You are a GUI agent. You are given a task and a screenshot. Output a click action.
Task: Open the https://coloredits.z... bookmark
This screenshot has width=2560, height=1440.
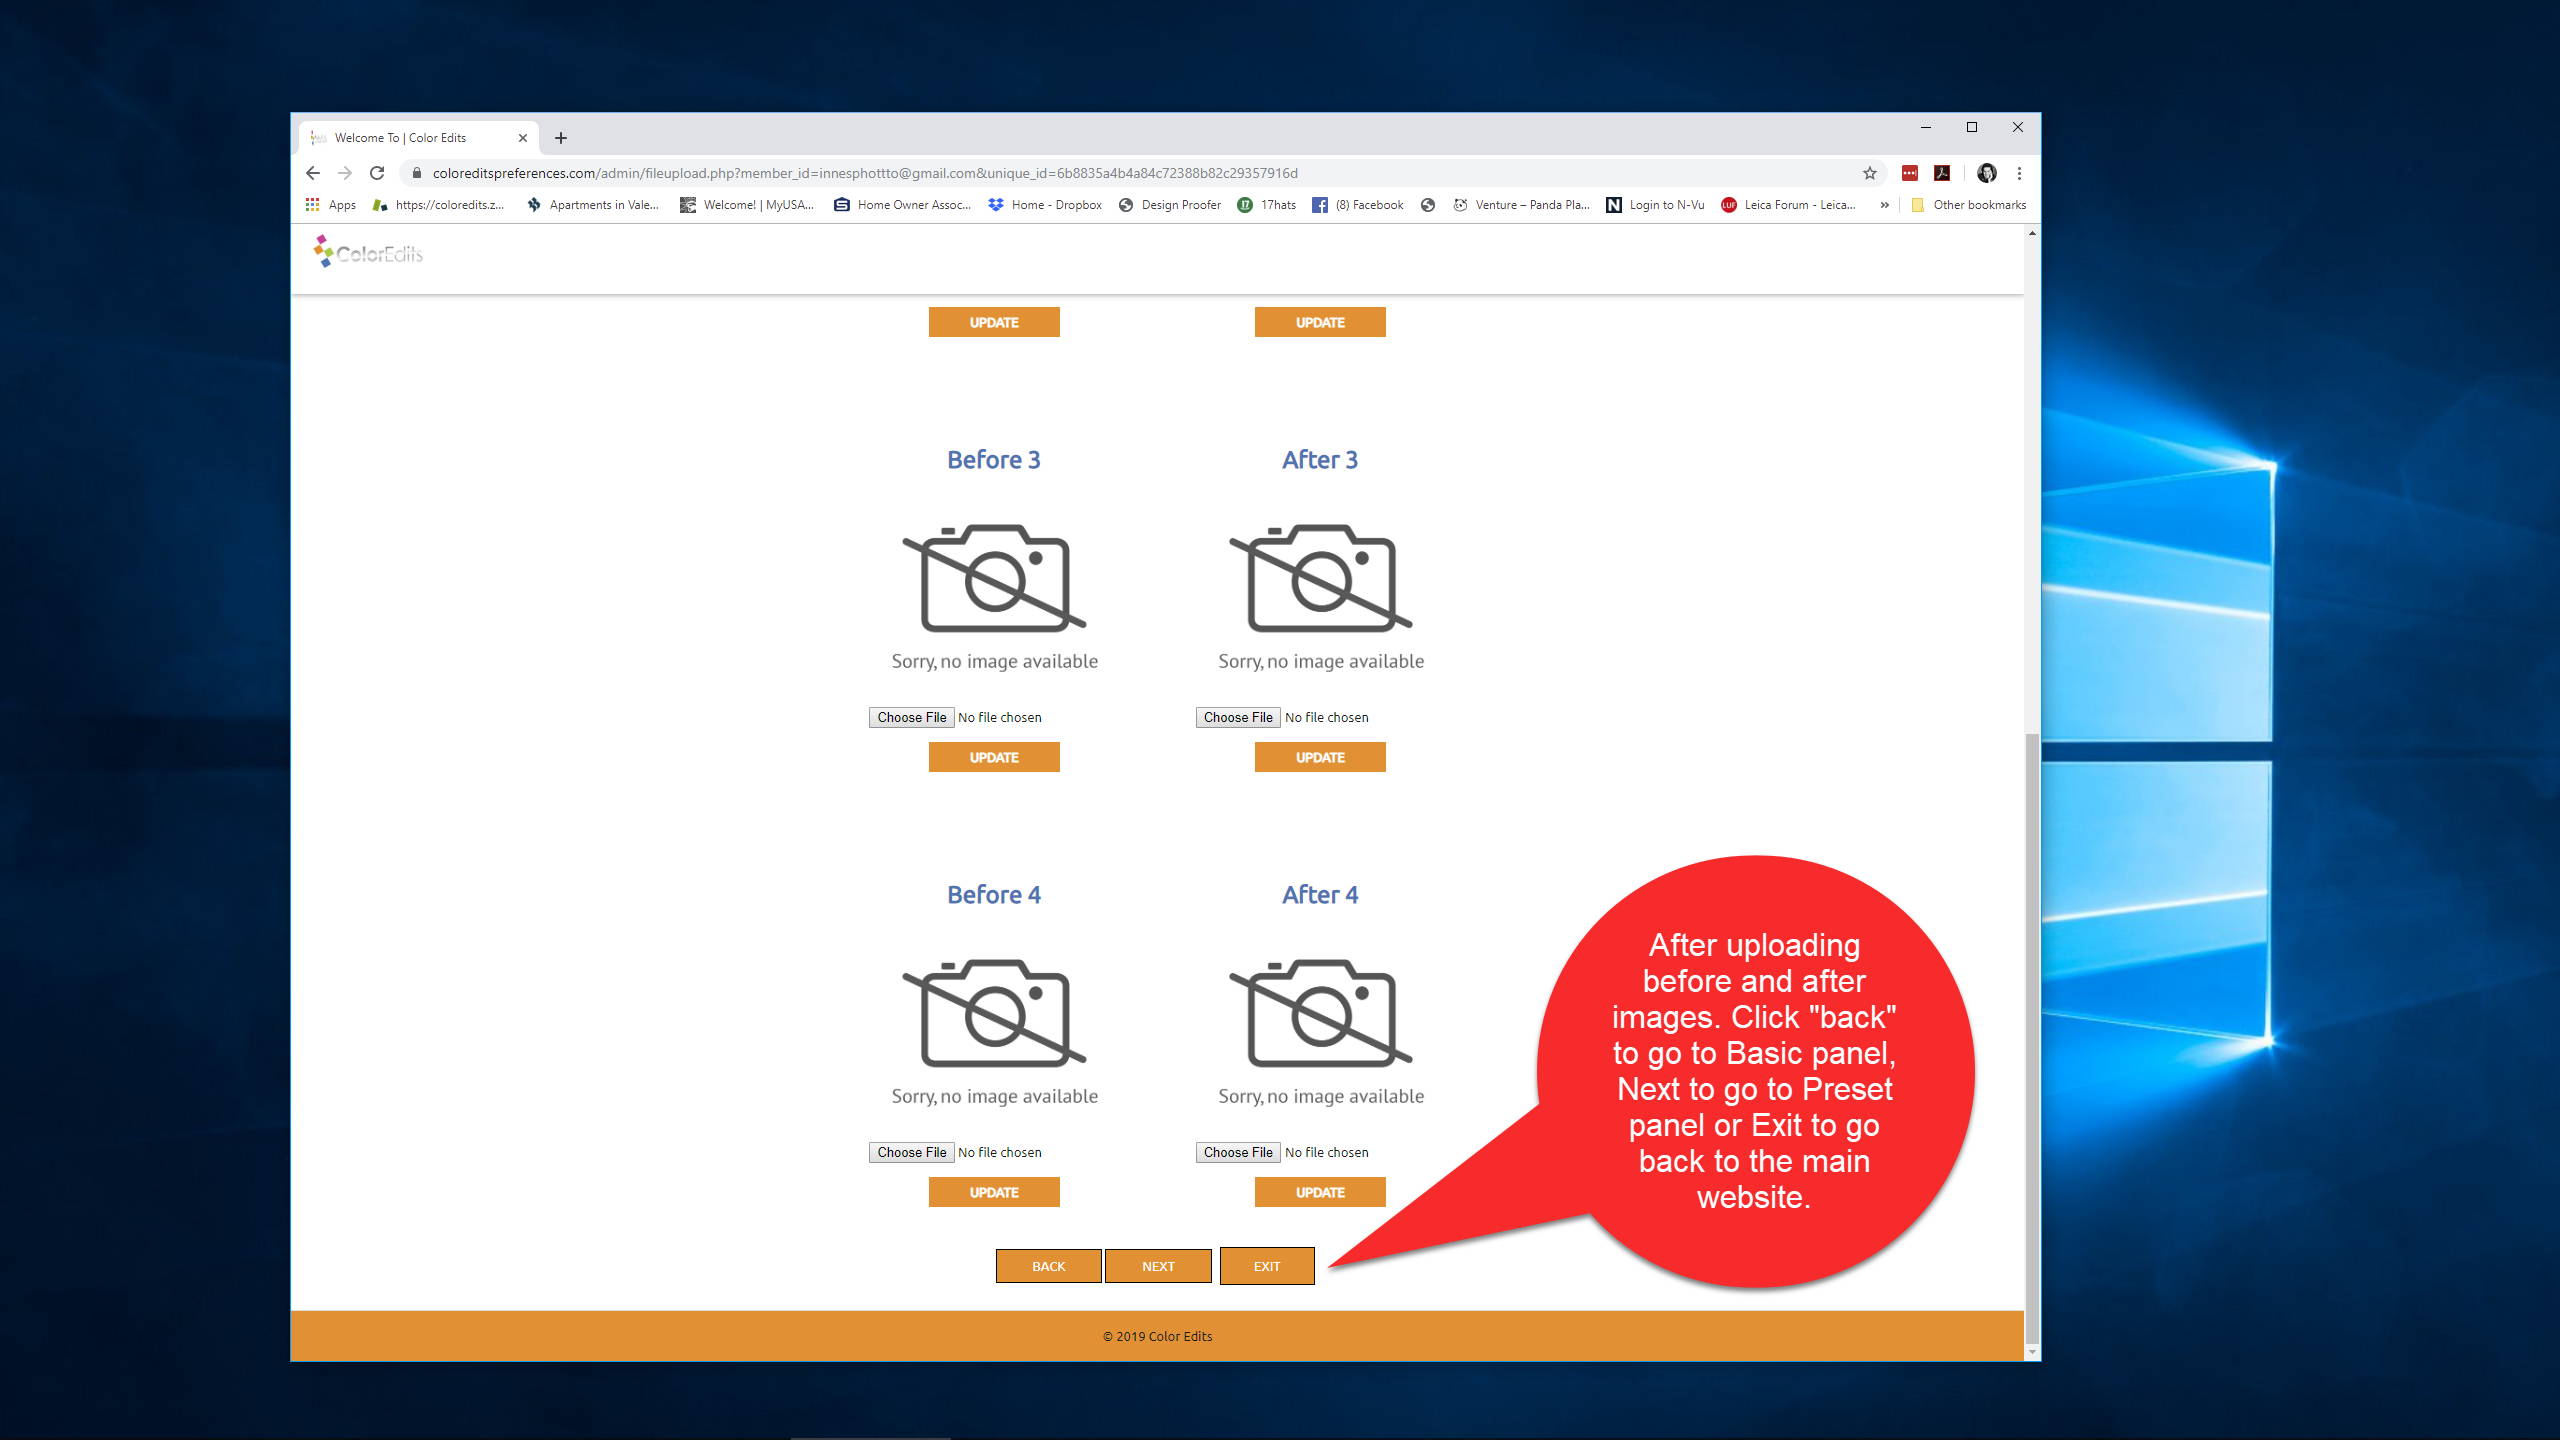pos(438,205)
